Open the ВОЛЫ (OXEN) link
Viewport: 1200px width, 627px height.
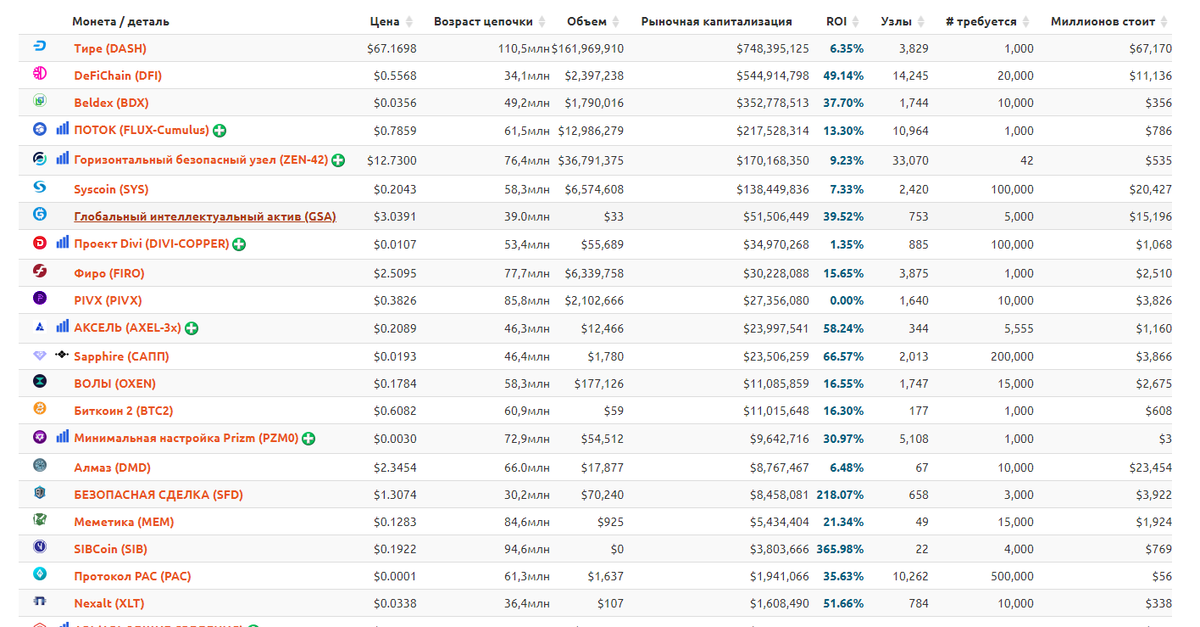pos(115,383)
